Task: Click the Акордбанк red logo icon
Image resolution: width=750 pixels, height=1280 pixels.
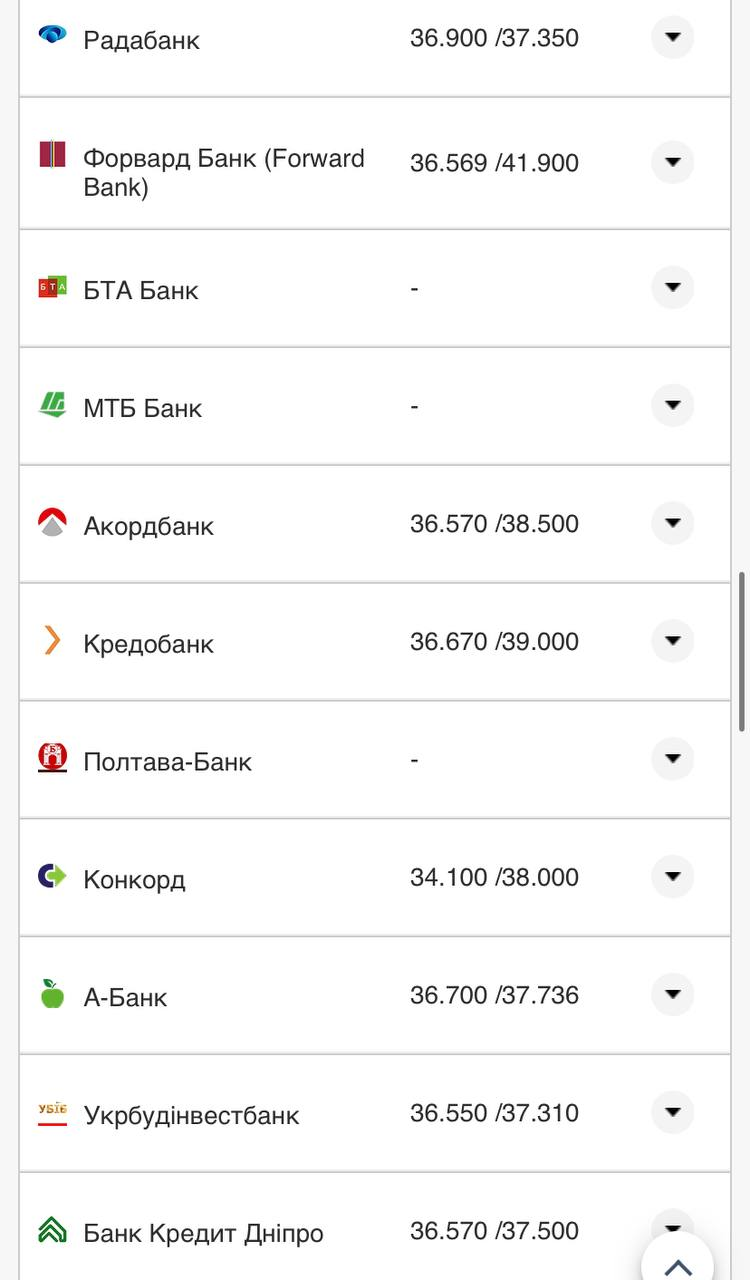Action: click(52, 523)
